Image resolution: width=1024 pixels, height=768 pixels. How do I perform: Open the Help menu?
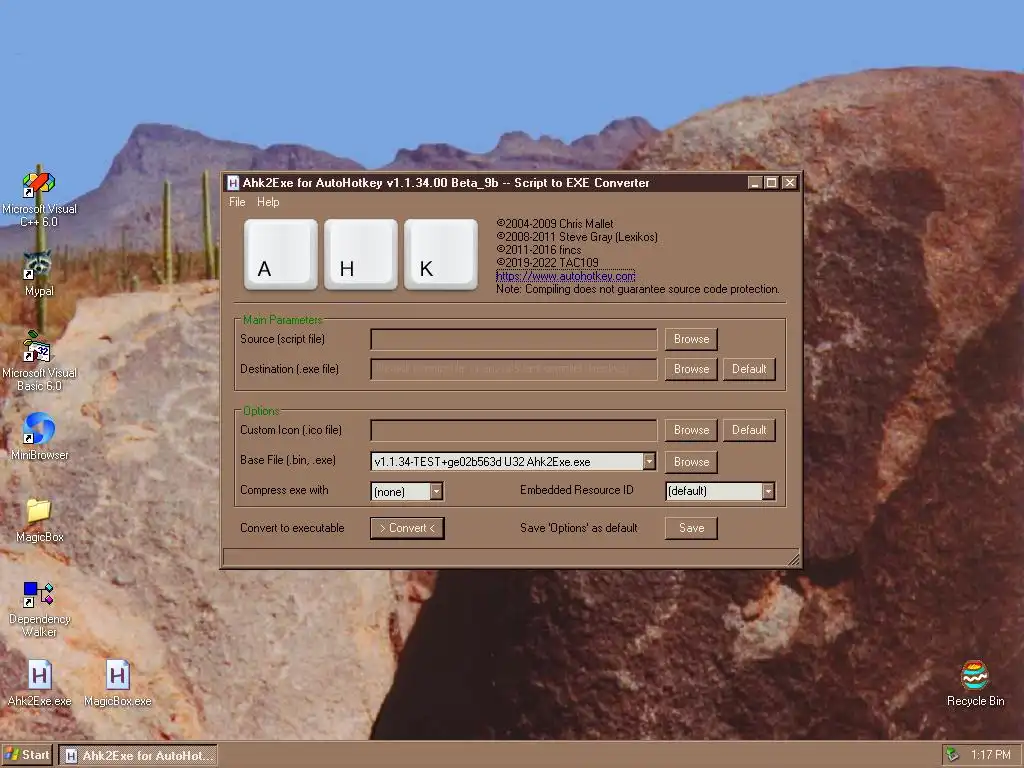click(268, 202)
